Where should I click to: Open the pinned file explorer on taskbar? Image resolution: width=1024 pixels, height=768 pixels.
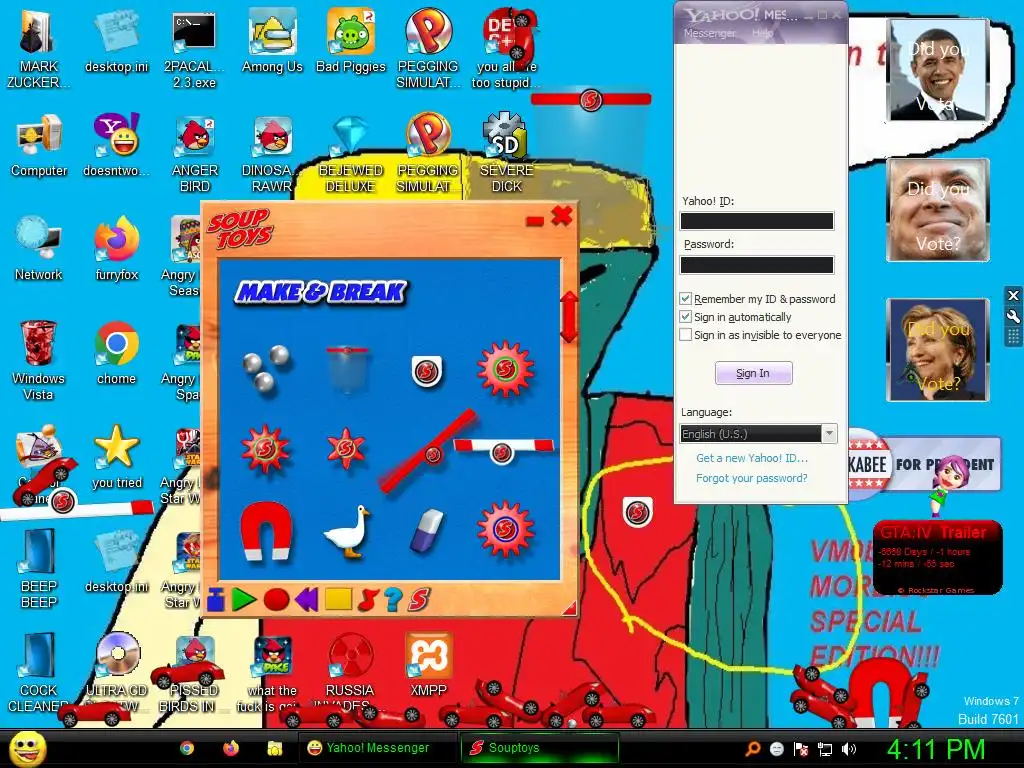coord(274,748)
